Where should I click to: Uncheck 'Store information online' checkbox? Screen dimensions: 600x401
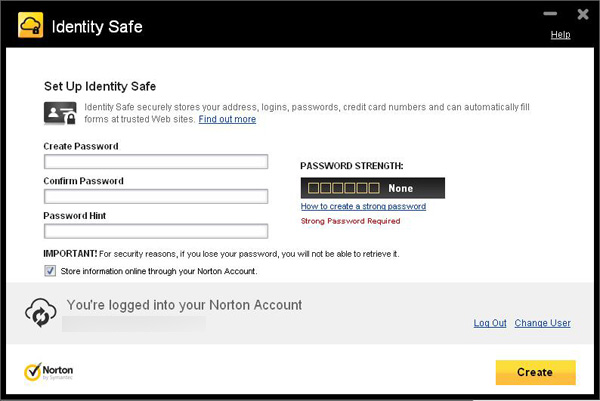50,271
